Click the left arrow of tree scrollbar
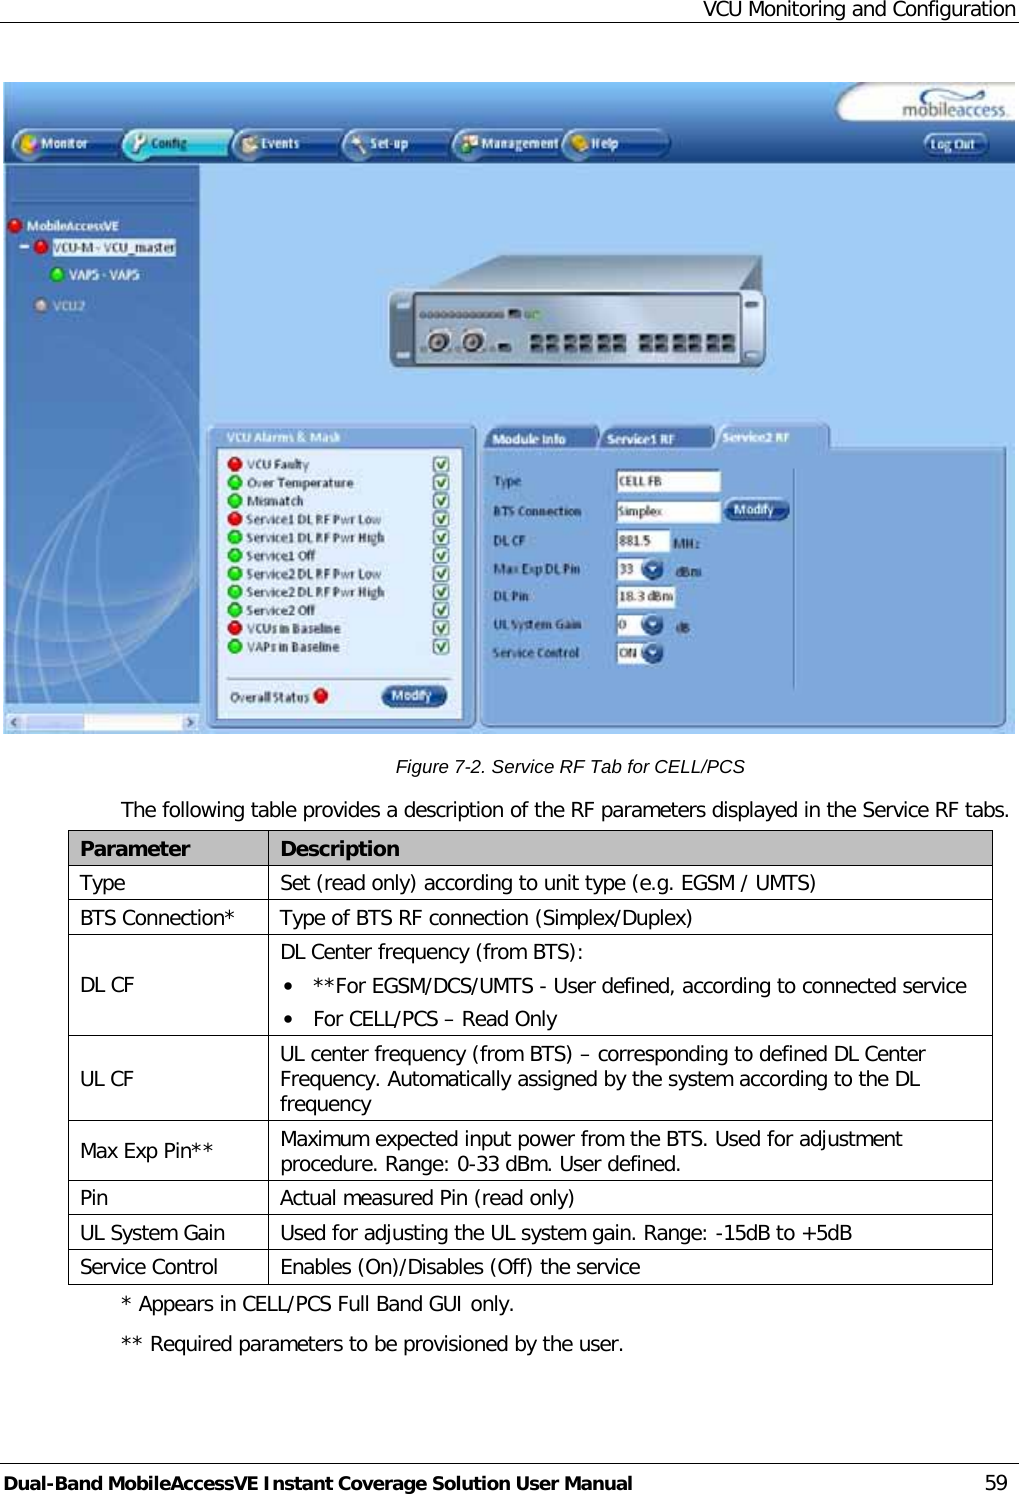Image resolution: width=1019 pixels, height=1494 pixels. point(14,722)
